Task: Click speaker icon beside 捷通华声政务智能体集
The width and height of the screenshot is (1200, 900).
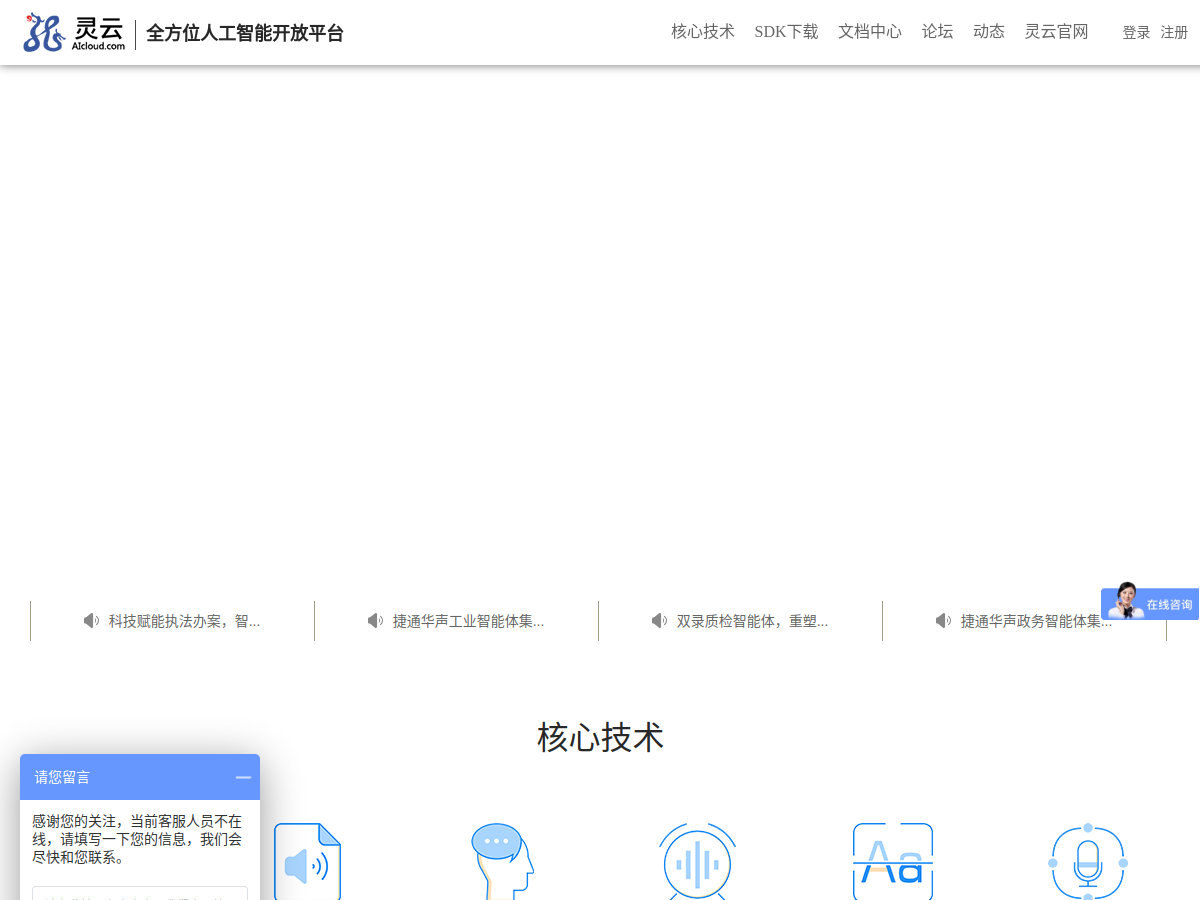Action: point(943,621)
